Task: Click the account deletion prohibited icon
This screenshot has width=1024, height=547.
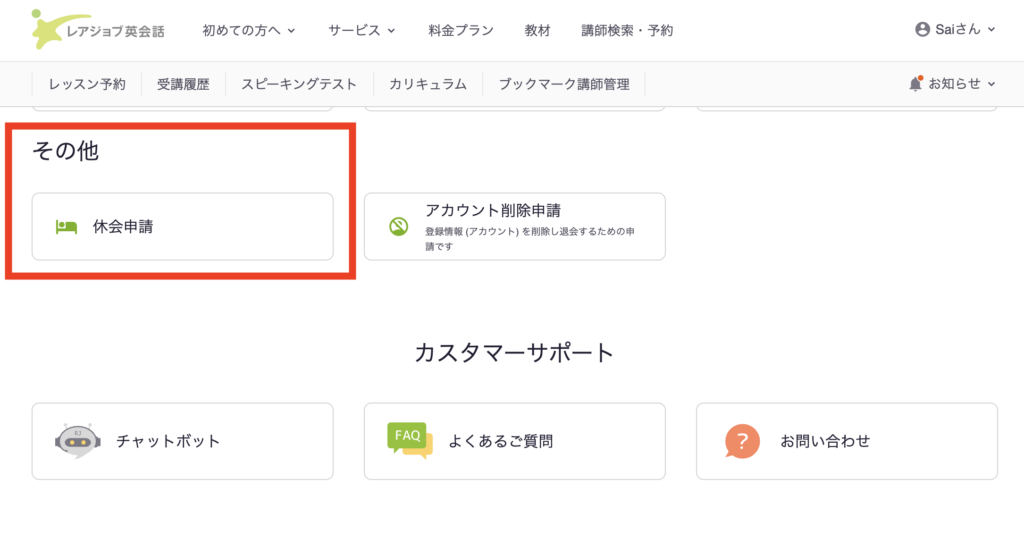Action: [x=398, y=227]
